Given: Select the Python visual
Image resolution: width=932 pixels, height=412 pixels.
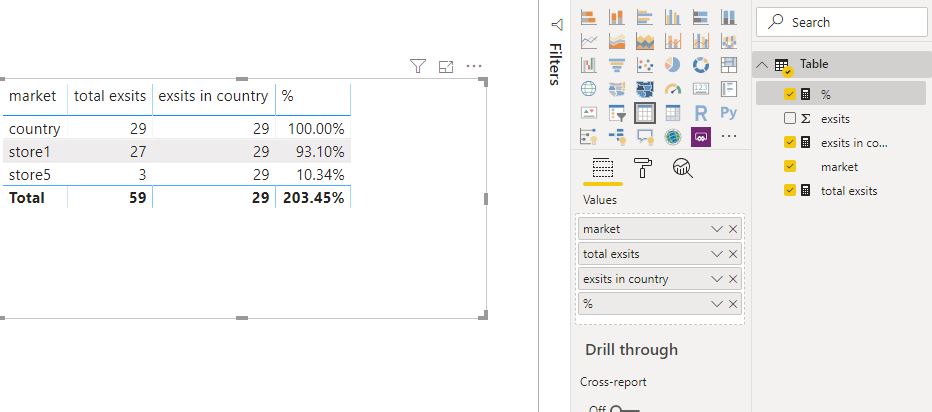Looking at the screenshot, I should pyautogui.click(x=729, y=112).
